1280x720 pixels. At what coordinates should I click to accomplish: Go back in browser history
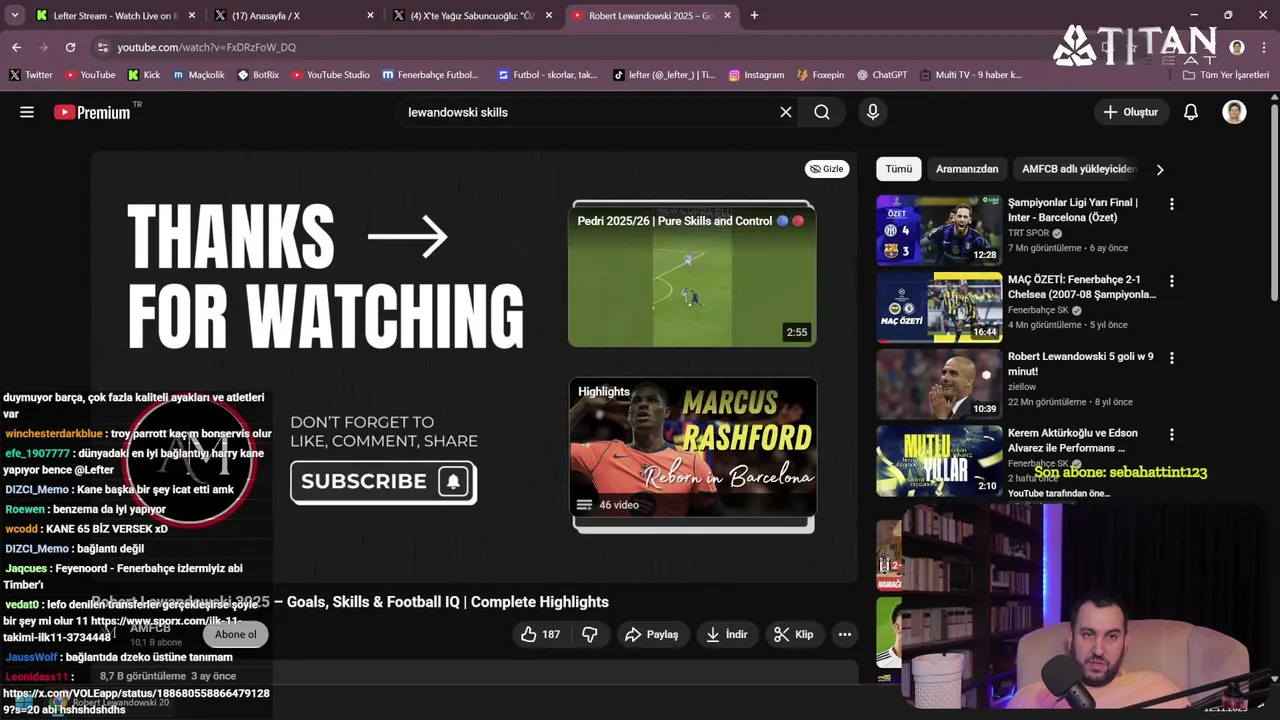[x=17, y=47]
